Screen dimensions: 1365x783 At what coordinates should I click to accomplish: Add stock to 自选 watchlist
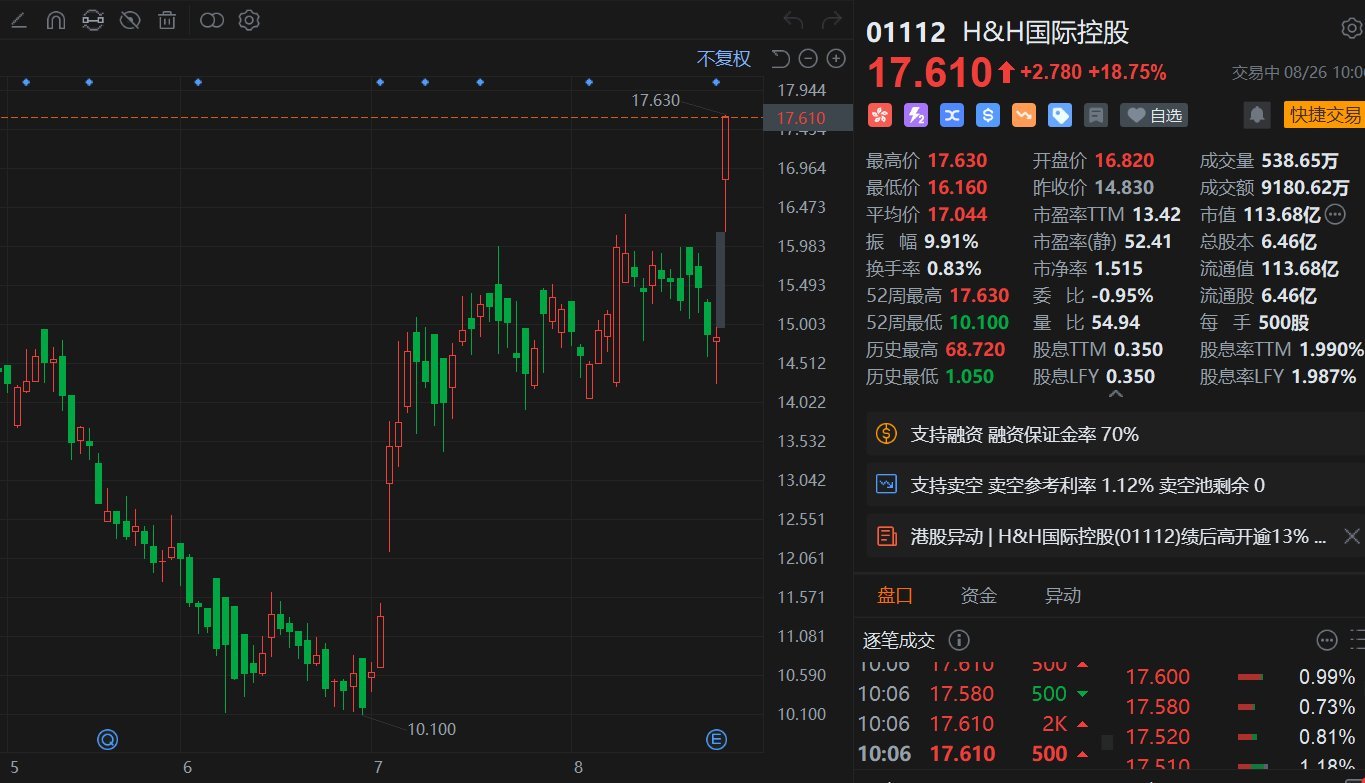pos(1154,116)
